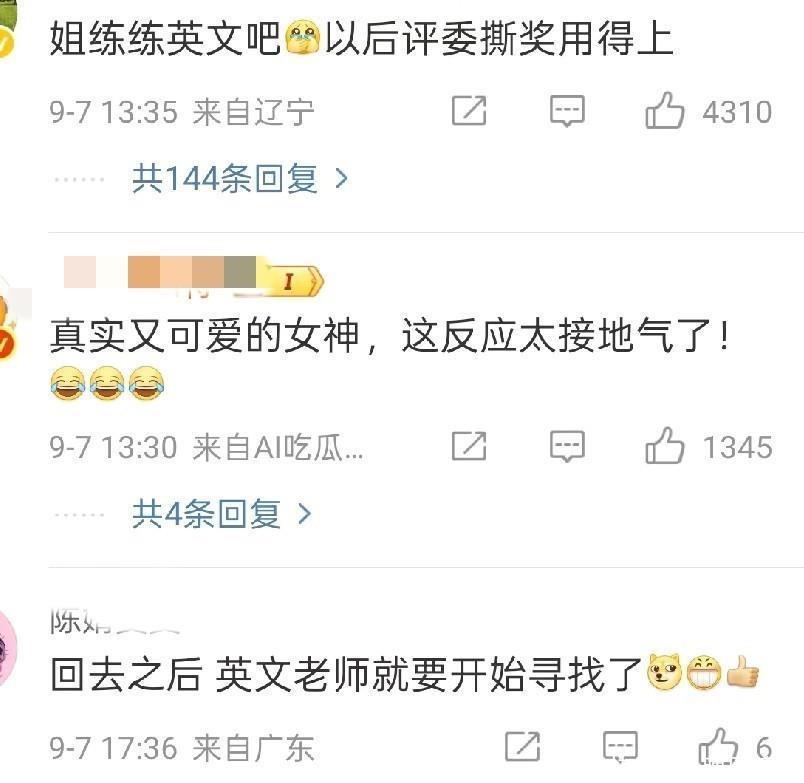The width and height of the screenshot is (804, 783).
Task: Open chevron arrow next to 共144条回复
Action: [x=341, y=179]
